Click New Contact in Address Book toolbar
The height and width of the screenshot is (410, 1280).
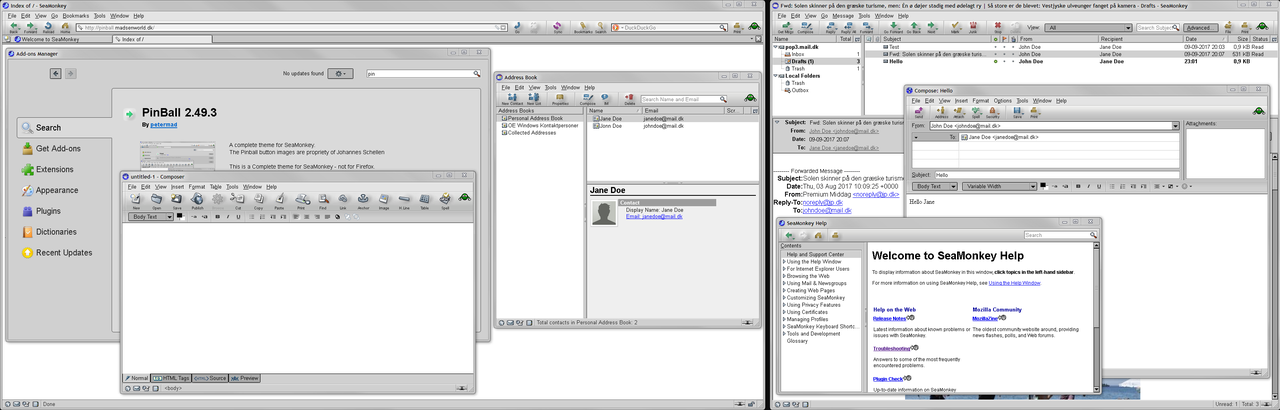click(x=512, y=99)
